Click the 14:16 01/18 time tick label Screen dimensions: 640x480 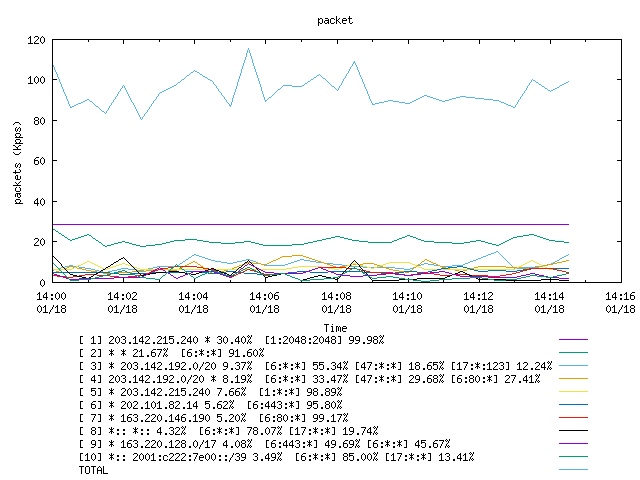click(620, 302)
